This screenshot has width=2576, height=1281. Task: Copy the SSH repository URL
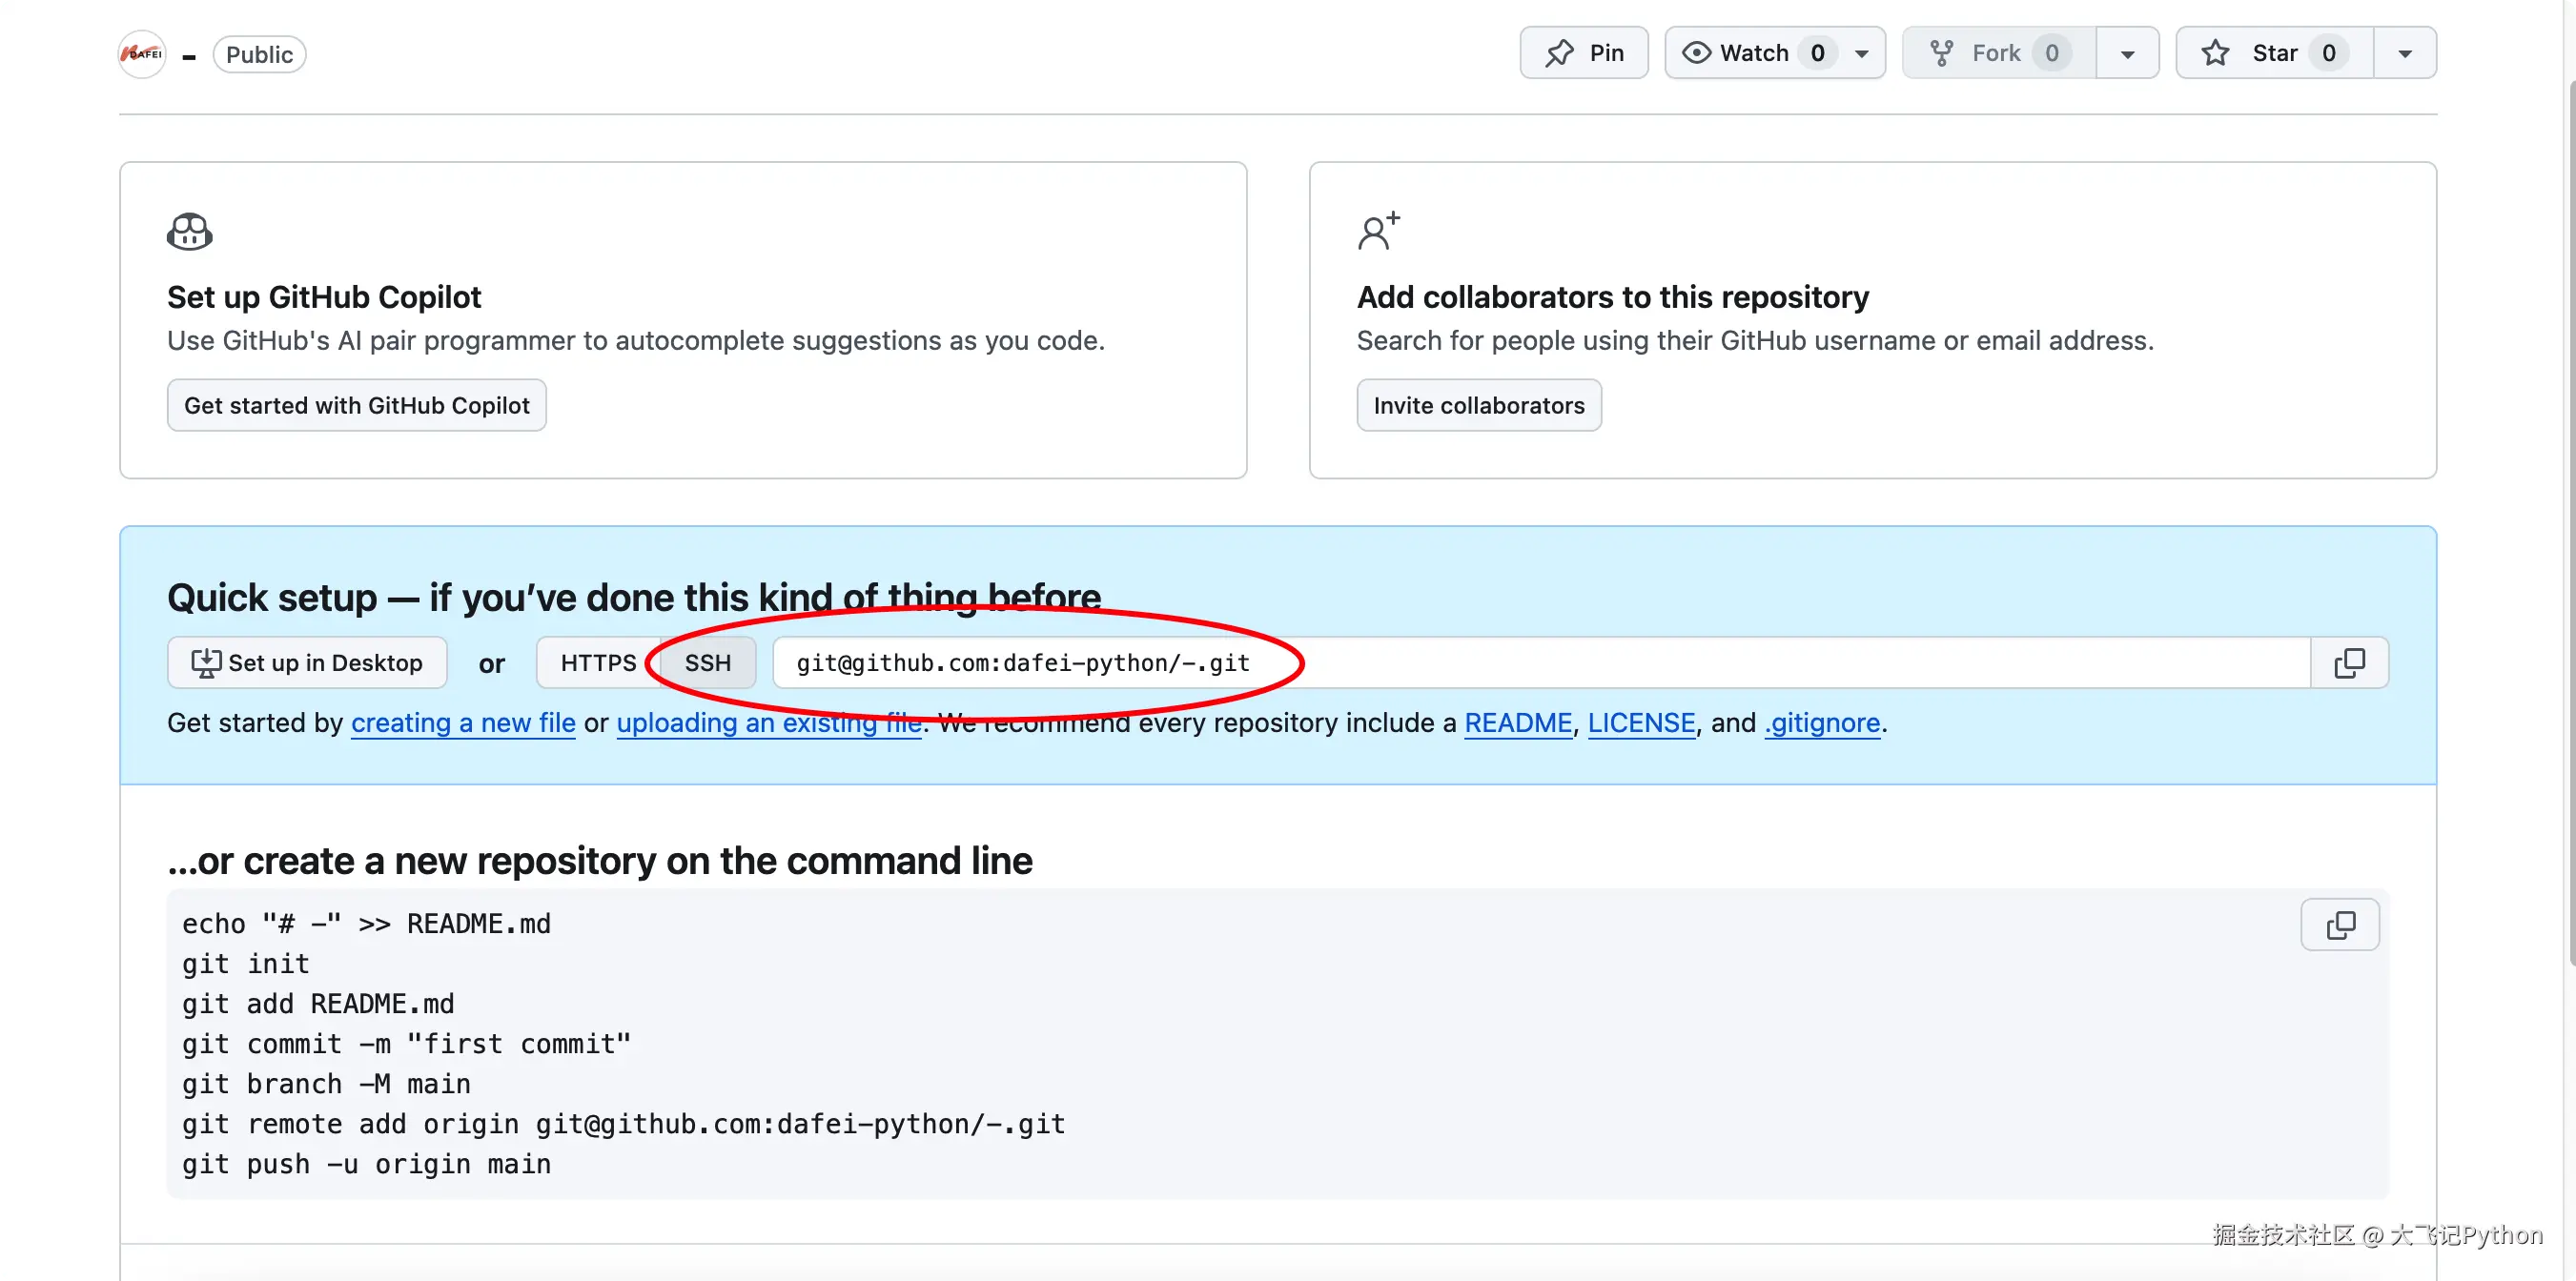pyautogui.click(x=2349, y=663)
